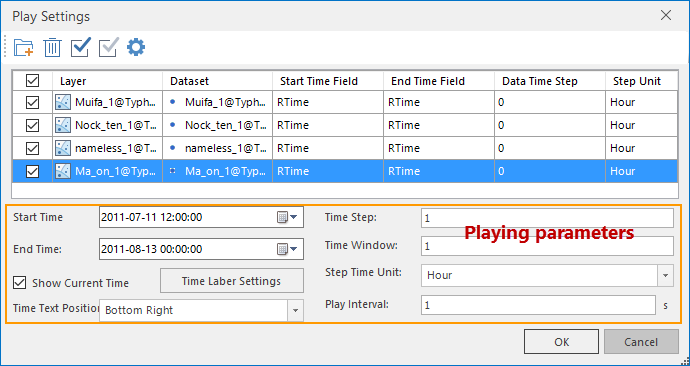Uncheck the Ma_on_1 layer checkbox
The height and width of the screenshot is (366, 690).
click(x=33, y=171)
